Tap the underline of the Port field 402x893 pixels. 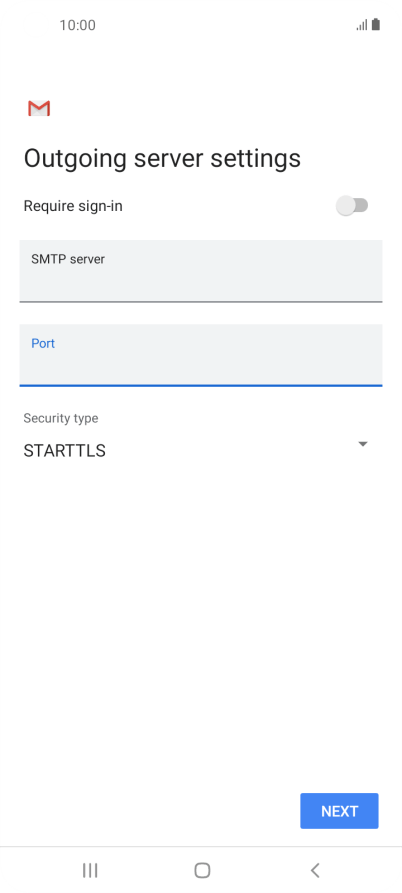[x=201, y=386]
